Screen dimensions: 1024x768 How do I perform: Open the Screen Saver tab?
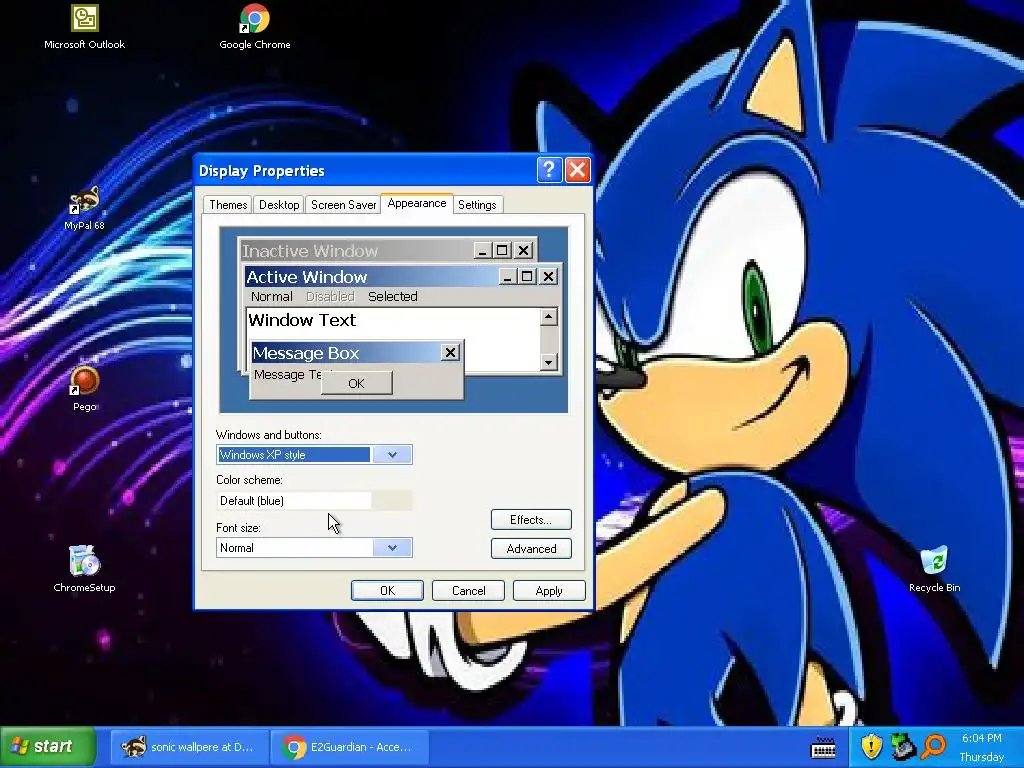(x=344, y=204)
